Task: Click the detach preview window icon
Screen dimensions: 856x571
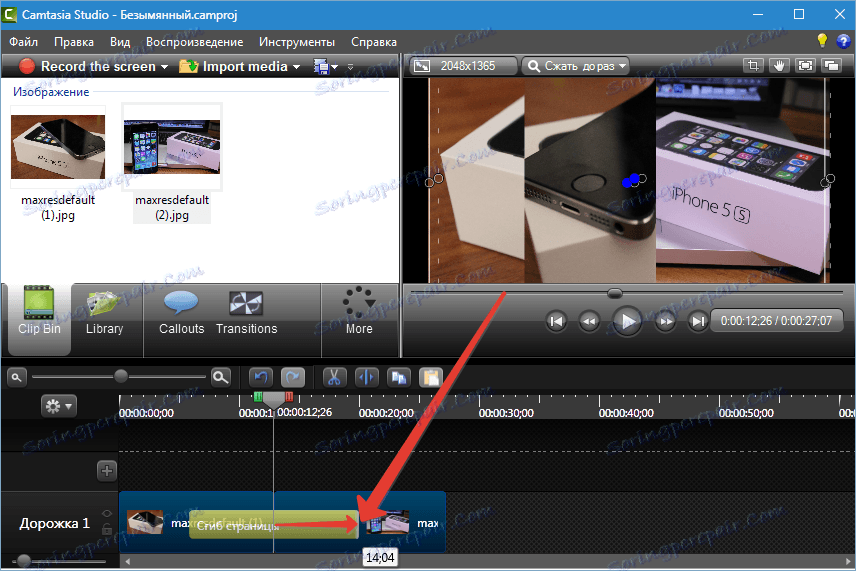Action: 831,66
